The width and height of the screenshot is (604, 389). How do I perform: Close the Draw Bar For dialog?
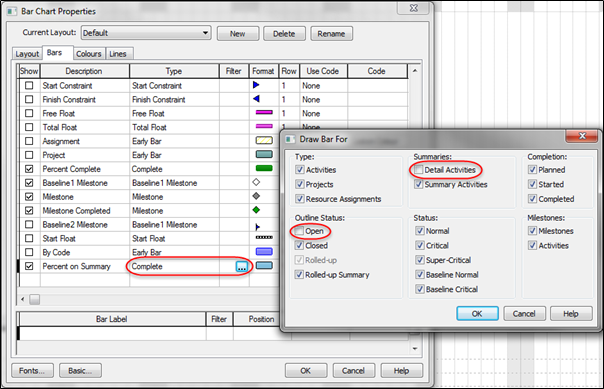click(x=582, y=136)
